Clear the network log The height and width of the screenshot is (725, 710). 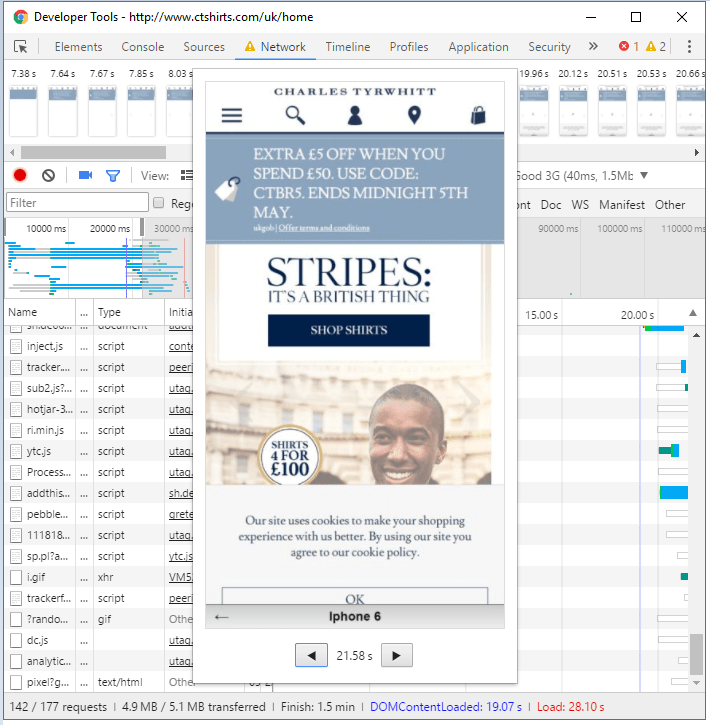point(48,175)
